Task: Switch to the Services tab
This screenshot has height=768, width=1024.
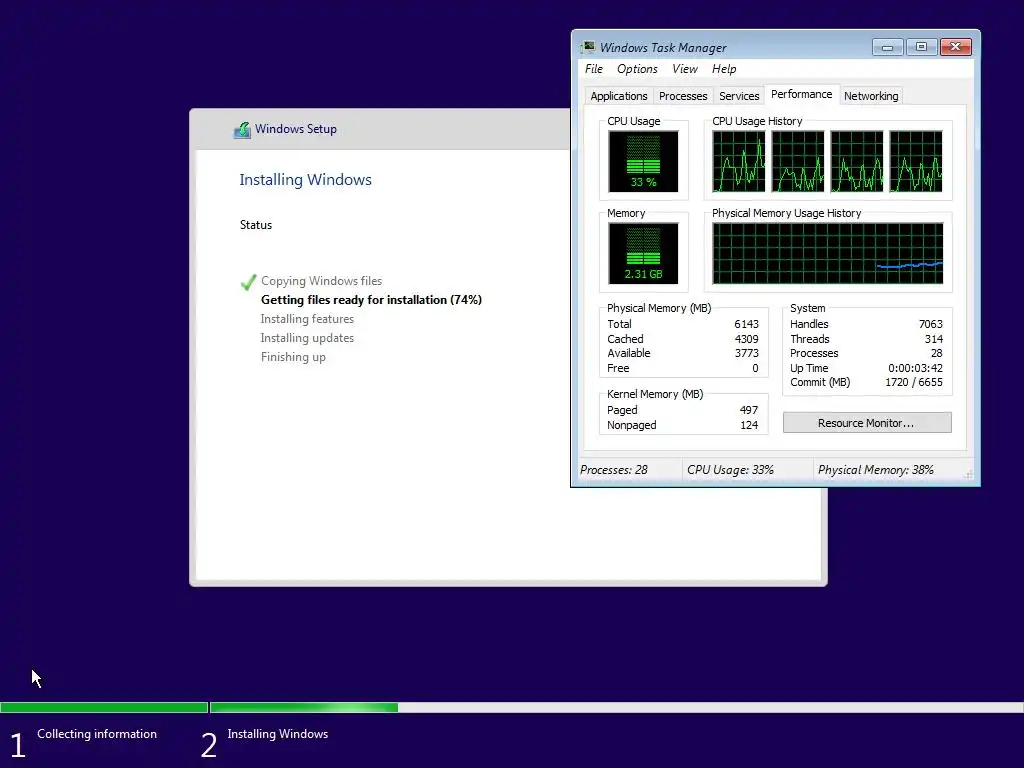Action: (739, 96)
